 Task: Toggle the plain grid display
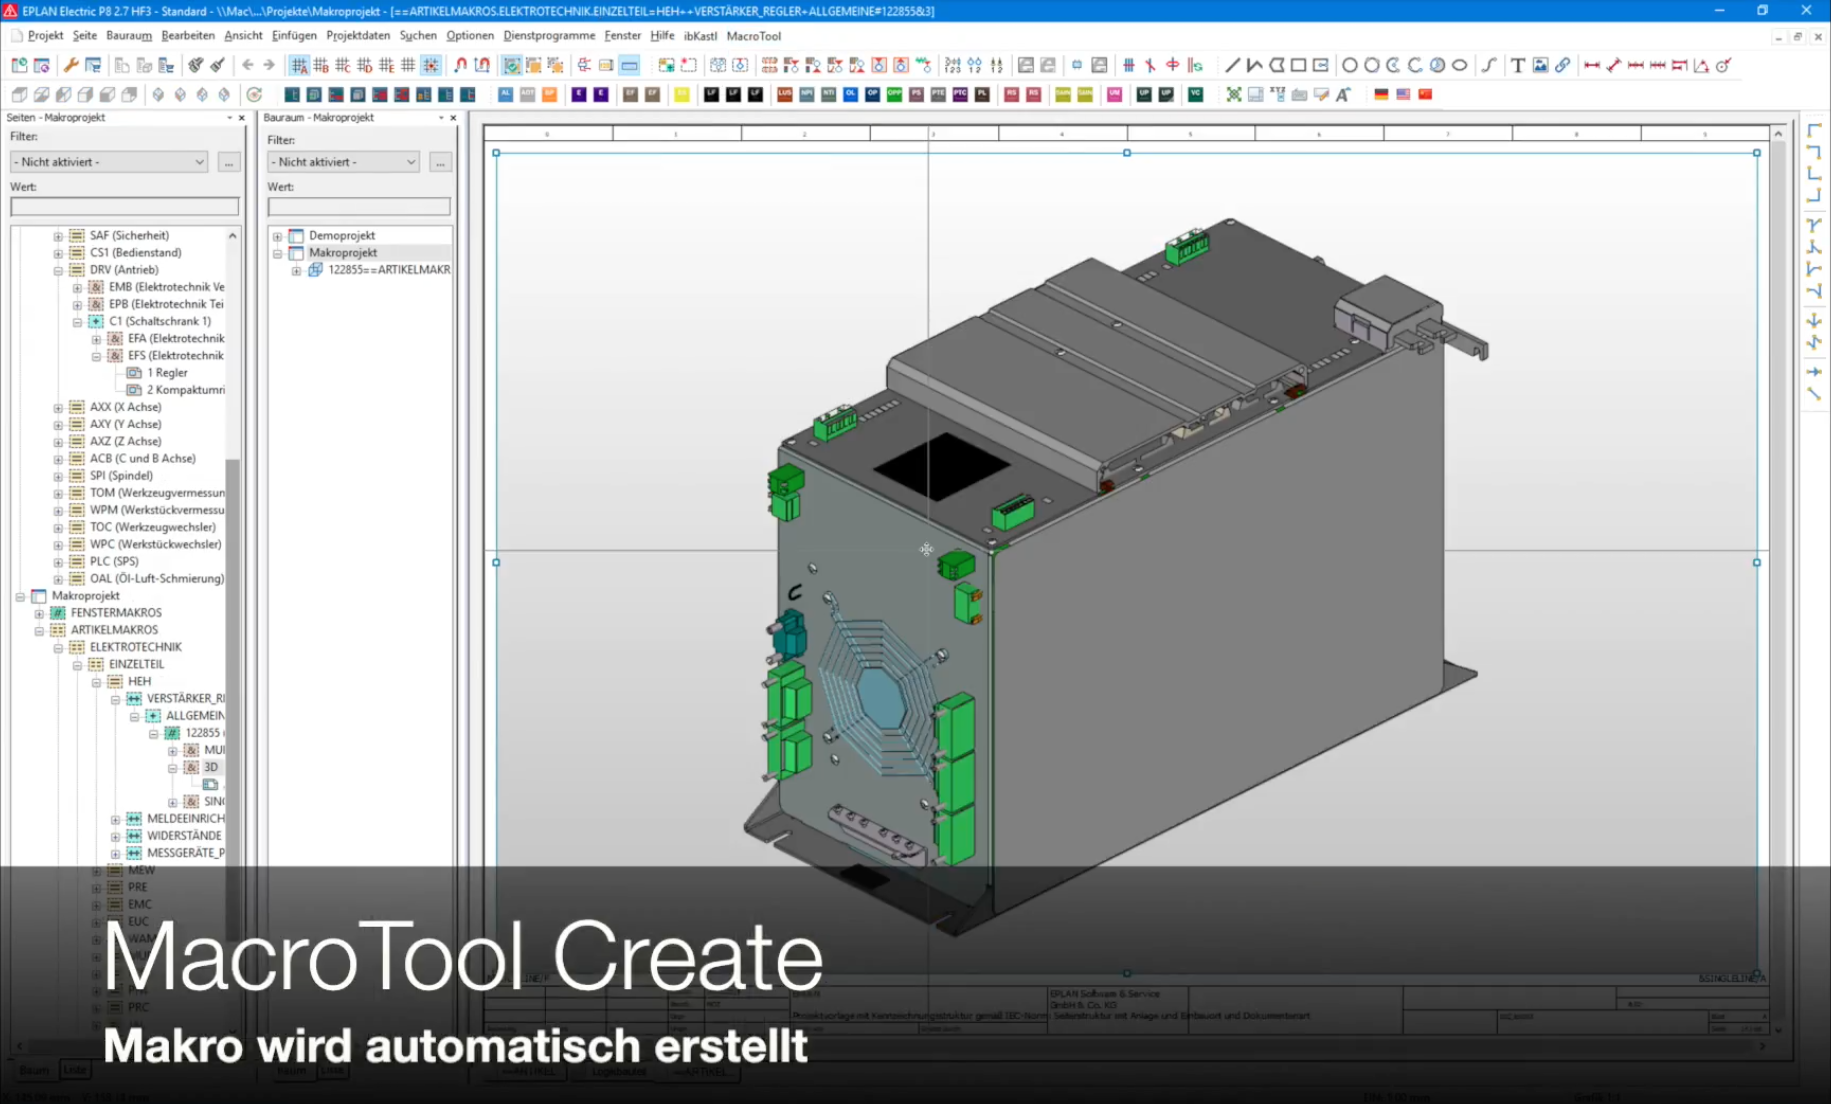408,65
